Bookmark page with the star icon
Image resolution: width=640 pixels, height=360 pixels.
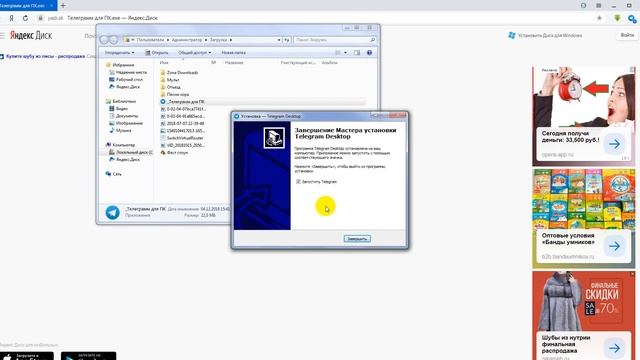point(599,18)
